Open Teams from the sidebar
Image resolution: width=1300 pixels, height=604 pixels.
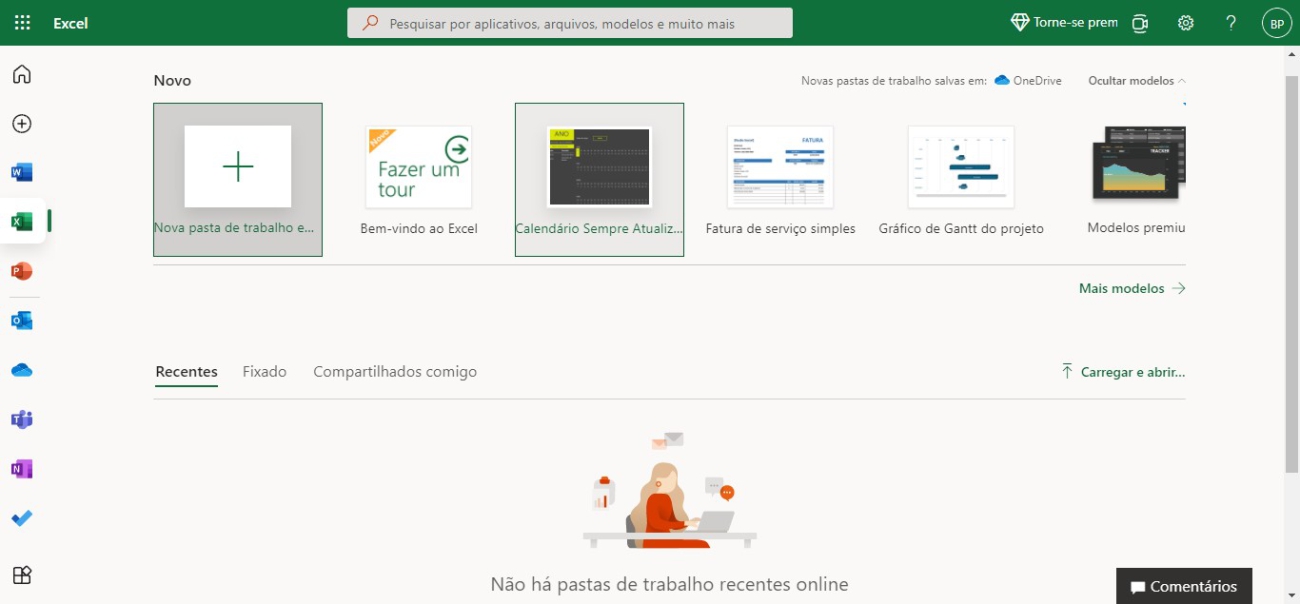pos(22,419)
